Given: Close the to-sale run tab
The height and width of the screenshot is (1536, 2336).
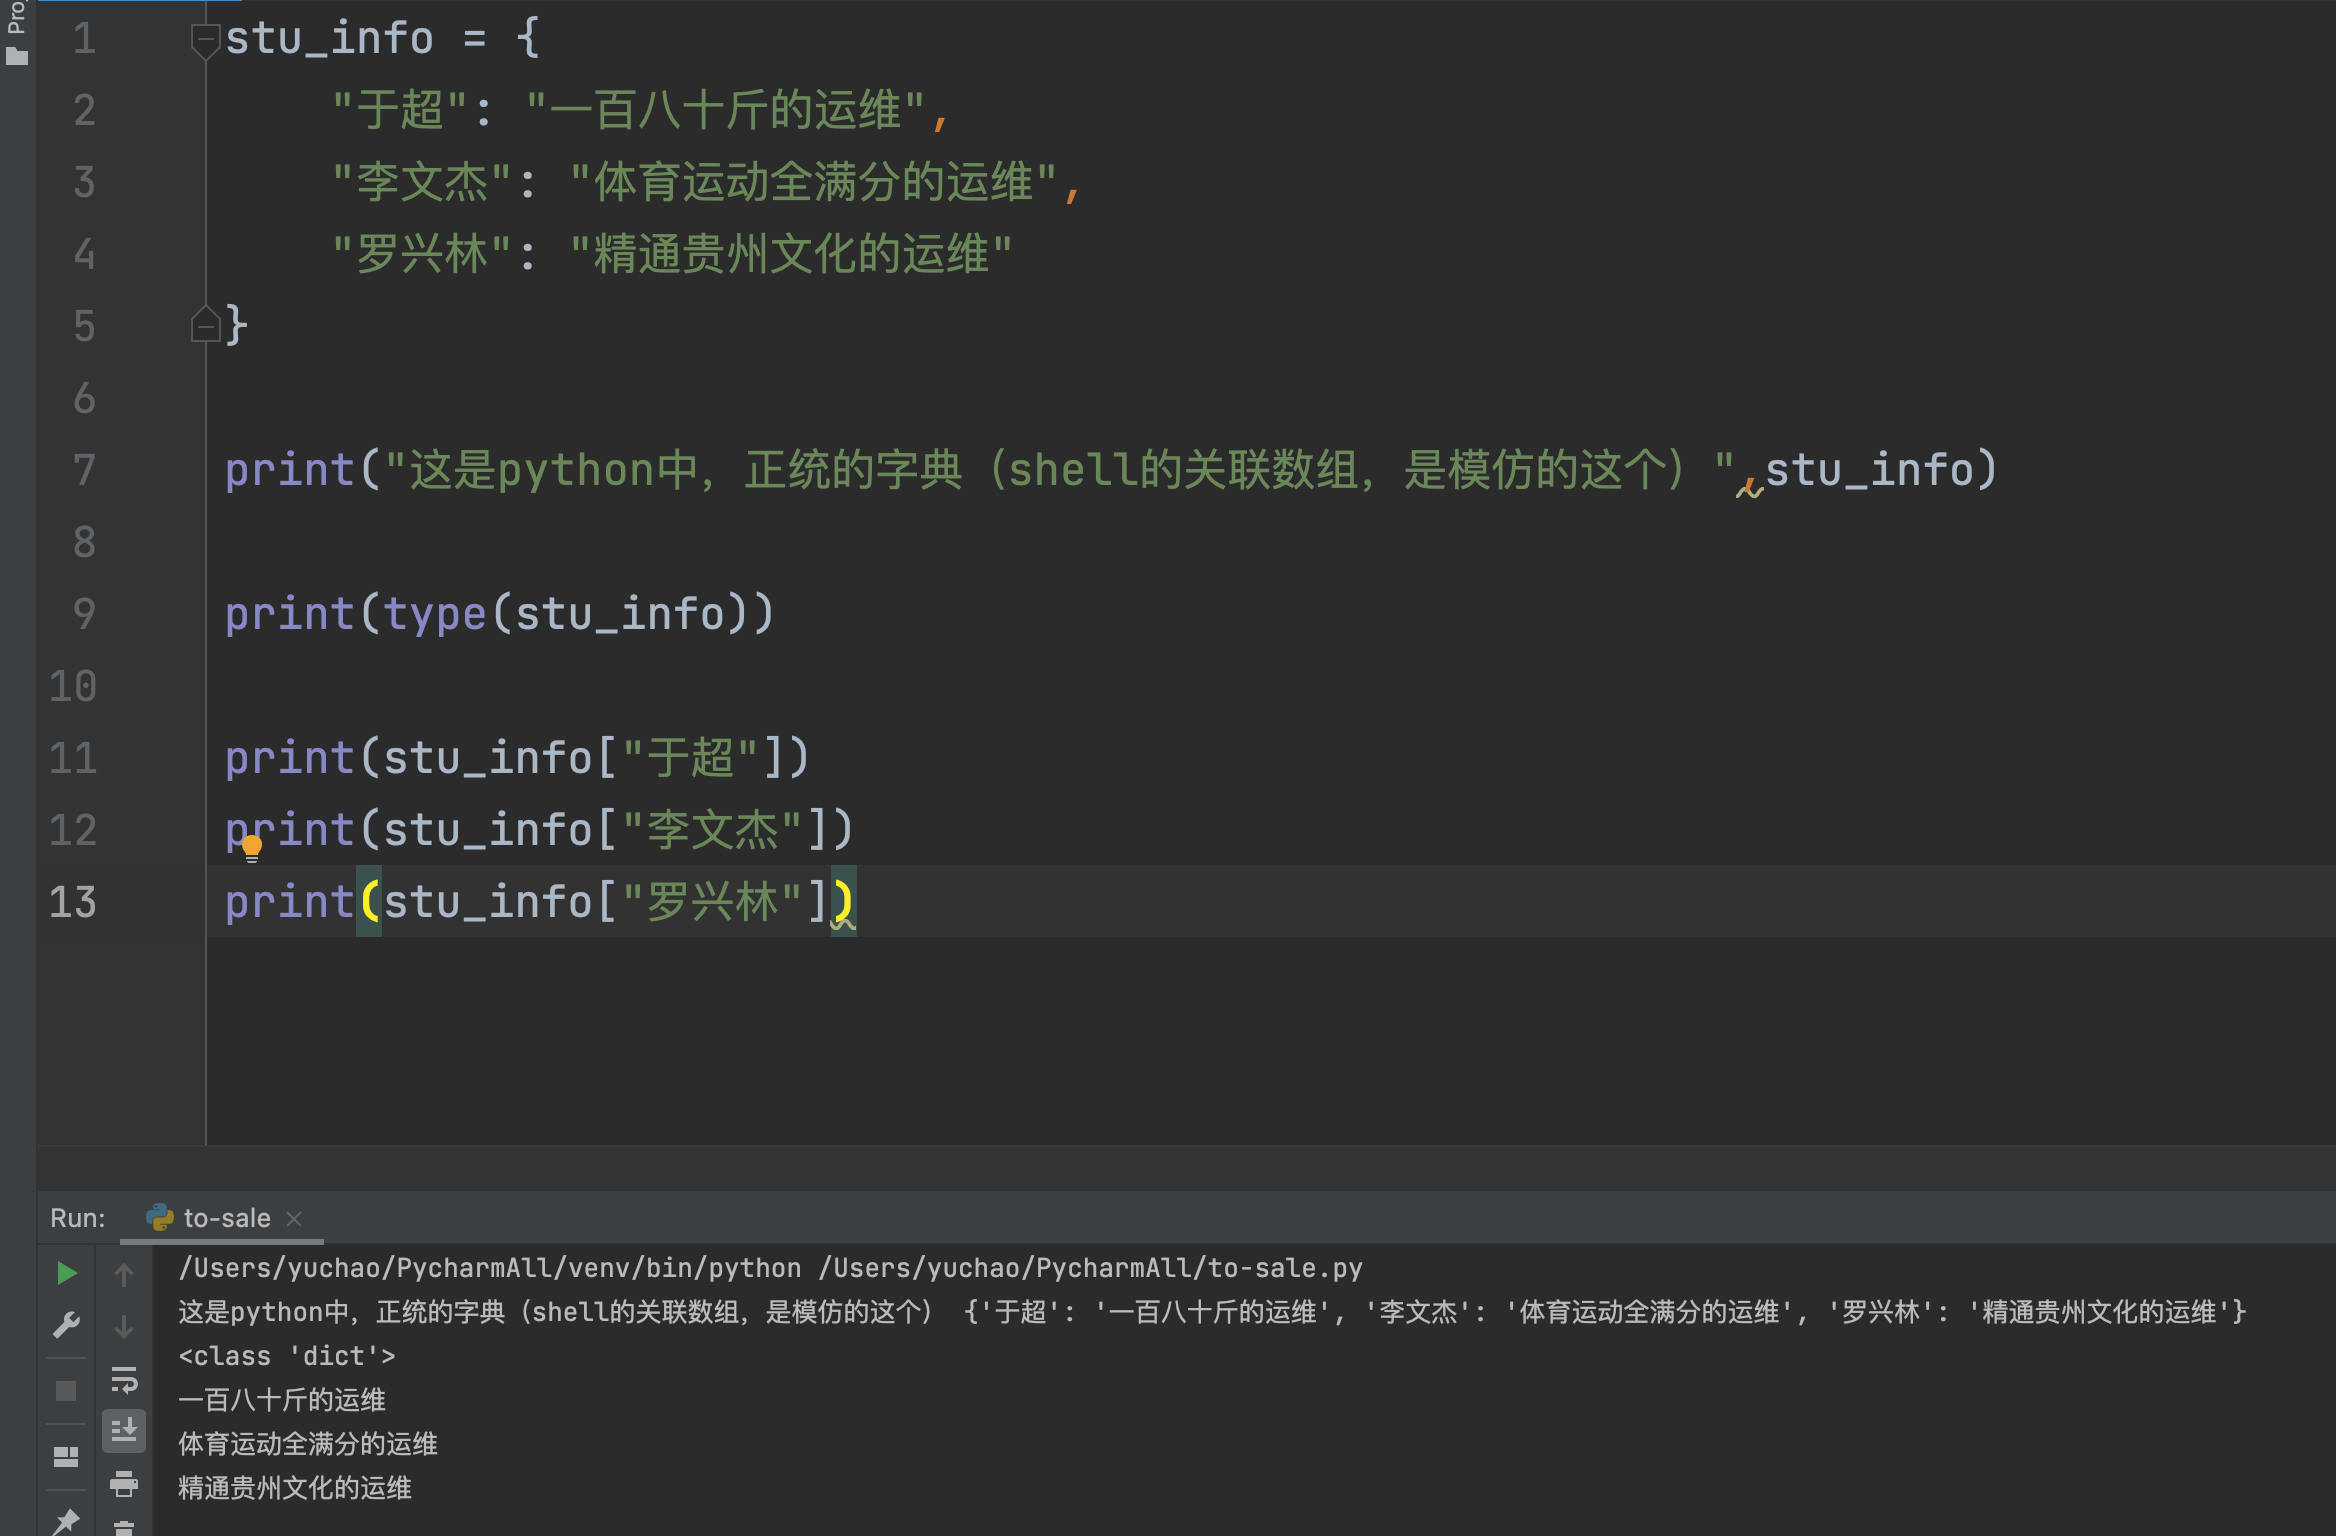Looking at the screenshot, I should (x=294, y=1218).
